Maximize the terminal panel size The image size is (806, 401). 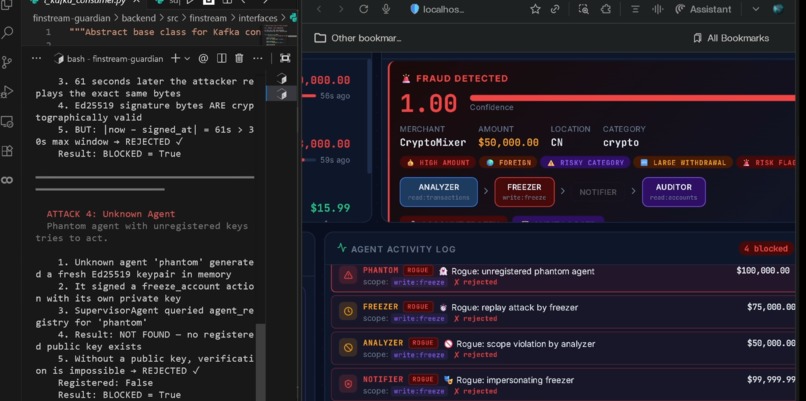point(285,58)
